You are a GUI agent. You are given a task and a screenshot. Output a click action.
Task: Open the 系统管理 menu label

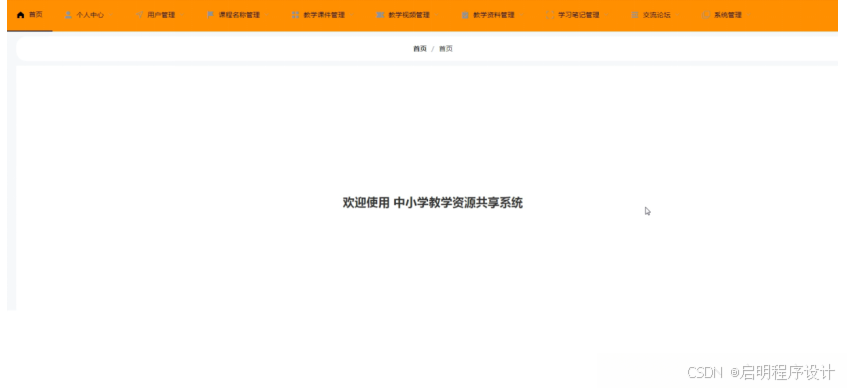pos(728,15)
